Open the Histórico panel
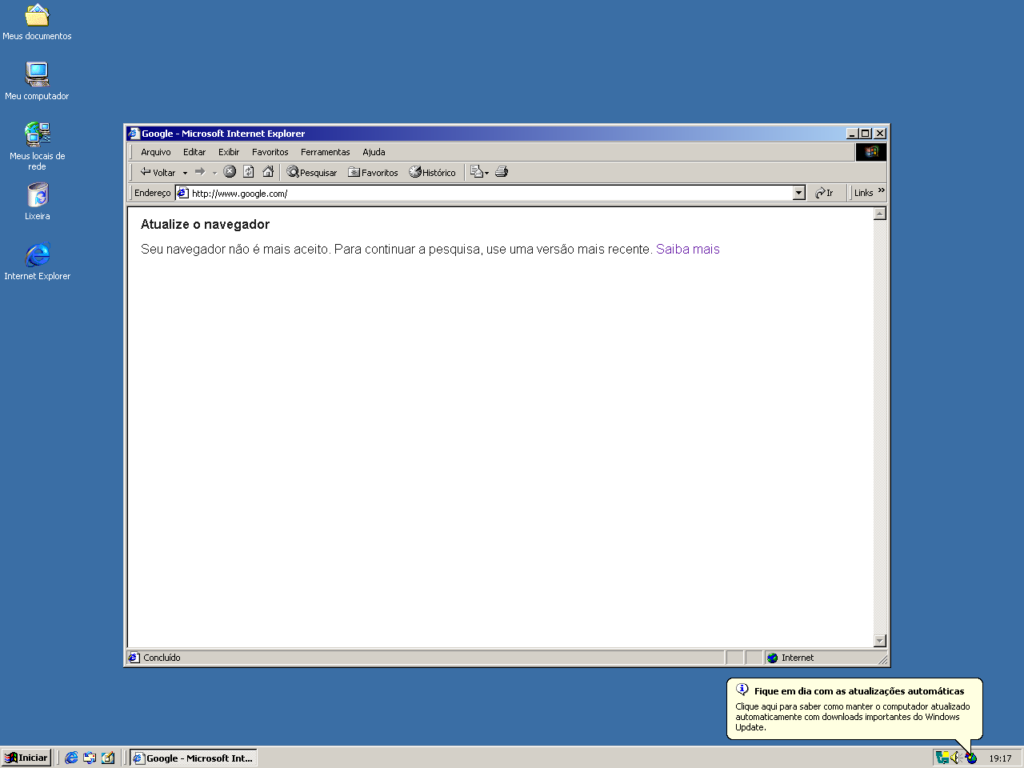This screenshot has height=768, width=1024. pos(432,172)
